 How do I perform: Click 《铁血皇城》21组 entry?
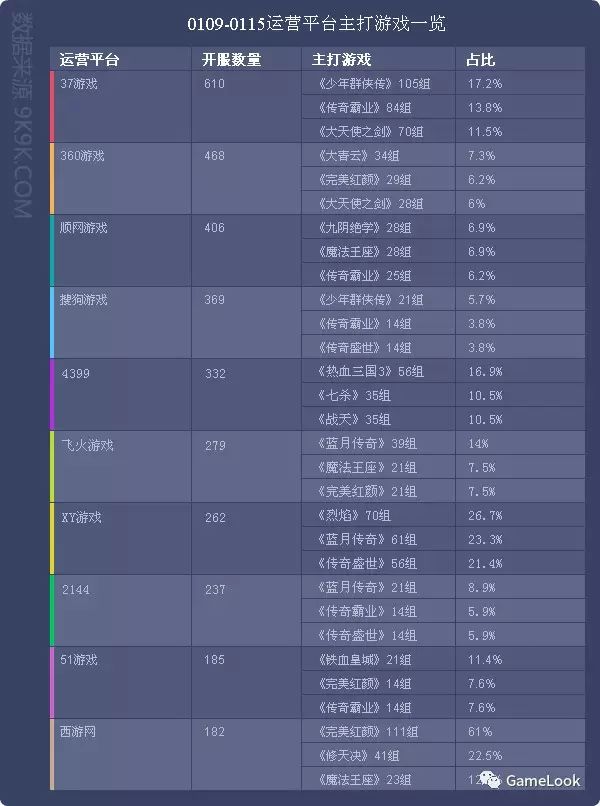(x=365, y=660)
